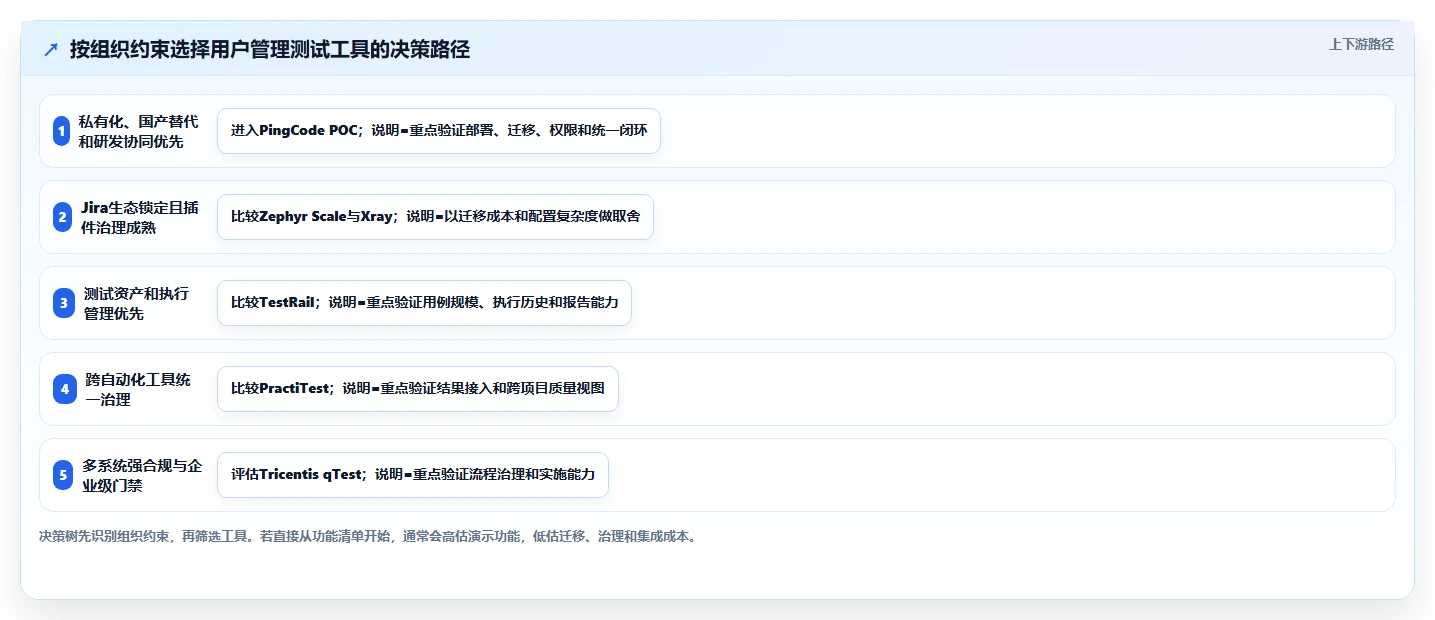Click the 测试资产和执行管理优先 condition text

[x=136, y=303]
